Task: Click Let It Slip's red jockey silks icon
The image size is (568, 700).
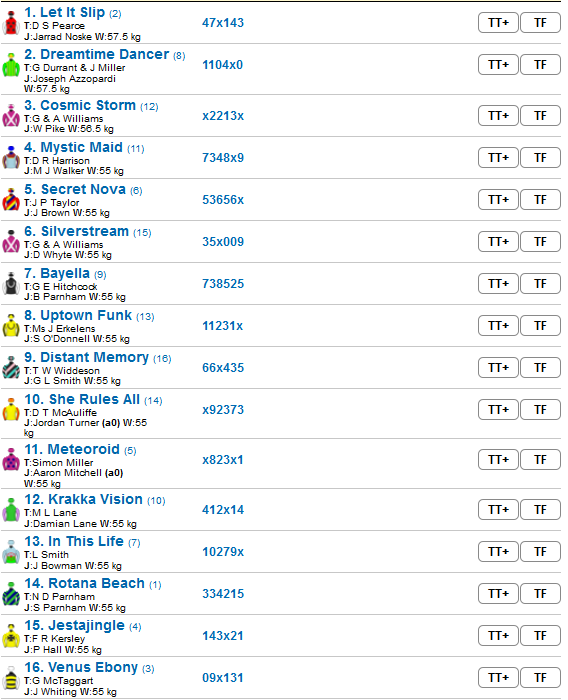Action: pos(11,23)
